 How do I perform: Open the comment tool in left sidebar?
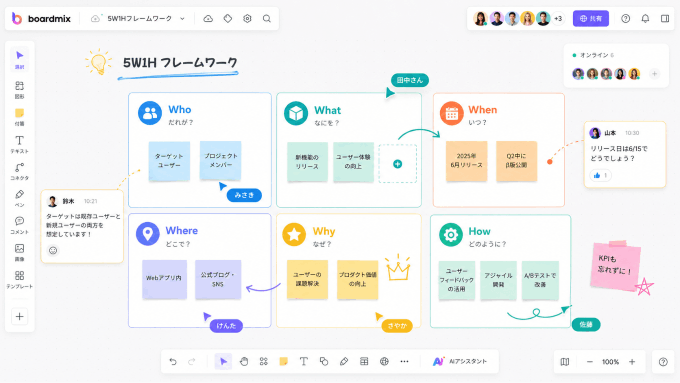tap(20, 225)
